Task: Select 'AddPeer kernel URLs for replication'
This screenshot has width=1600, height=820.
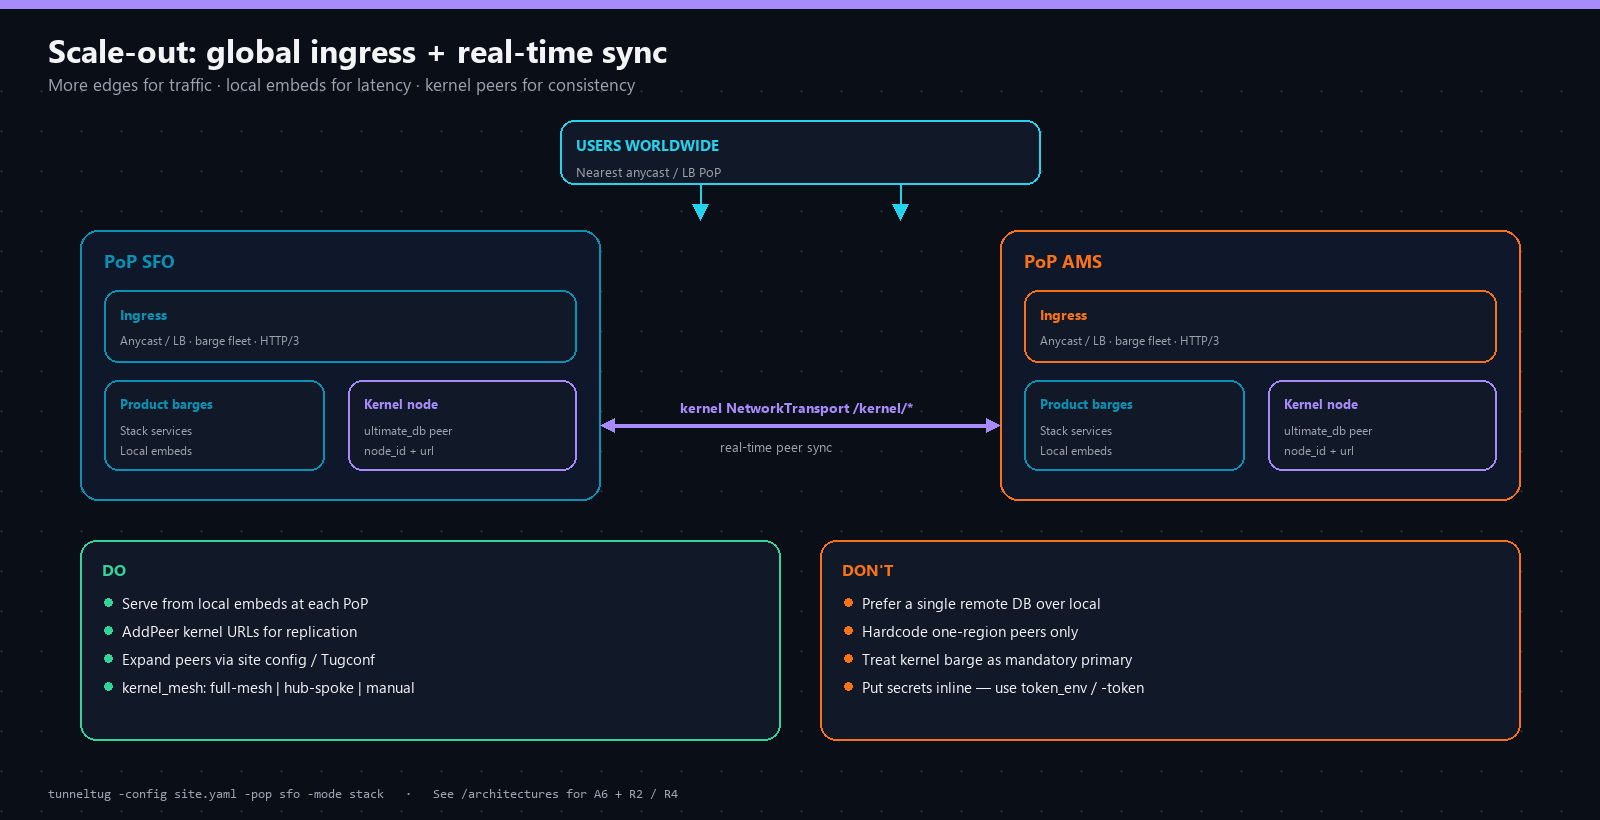Action: (x=240, y=632)
